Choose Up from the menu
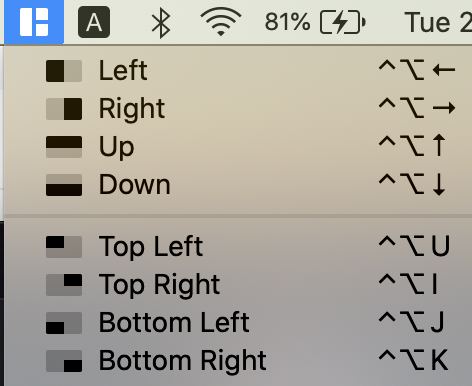 coord(238,147)
